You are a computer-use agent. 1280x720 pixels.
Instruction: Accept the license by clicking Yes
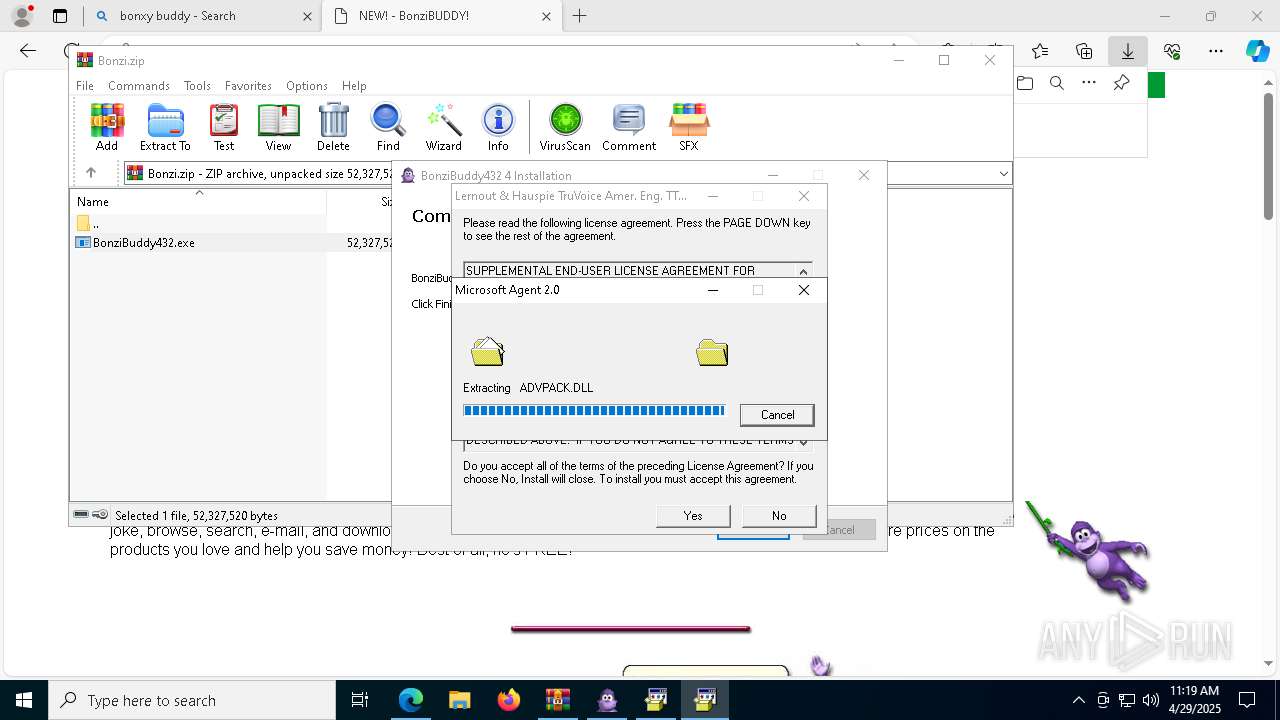click(x=693, y=516)
